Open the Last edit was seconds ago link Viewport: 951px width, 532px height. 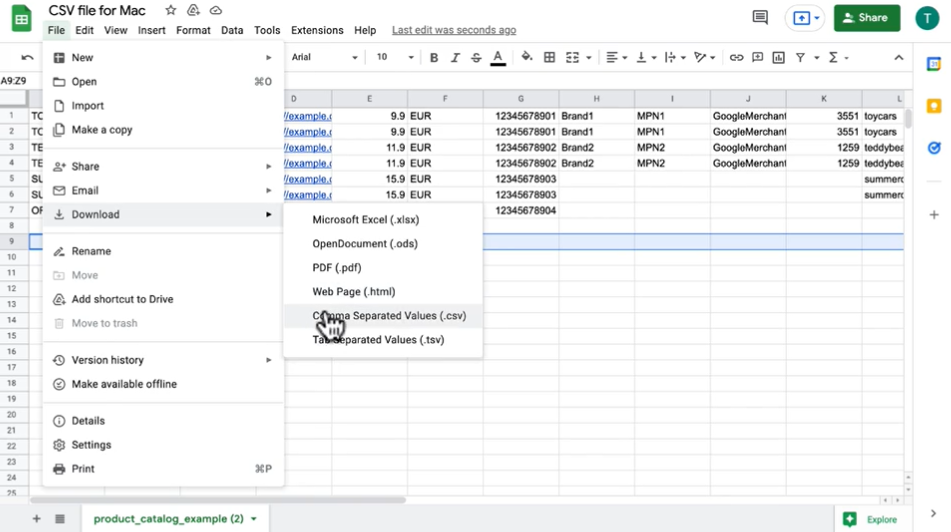454,31
